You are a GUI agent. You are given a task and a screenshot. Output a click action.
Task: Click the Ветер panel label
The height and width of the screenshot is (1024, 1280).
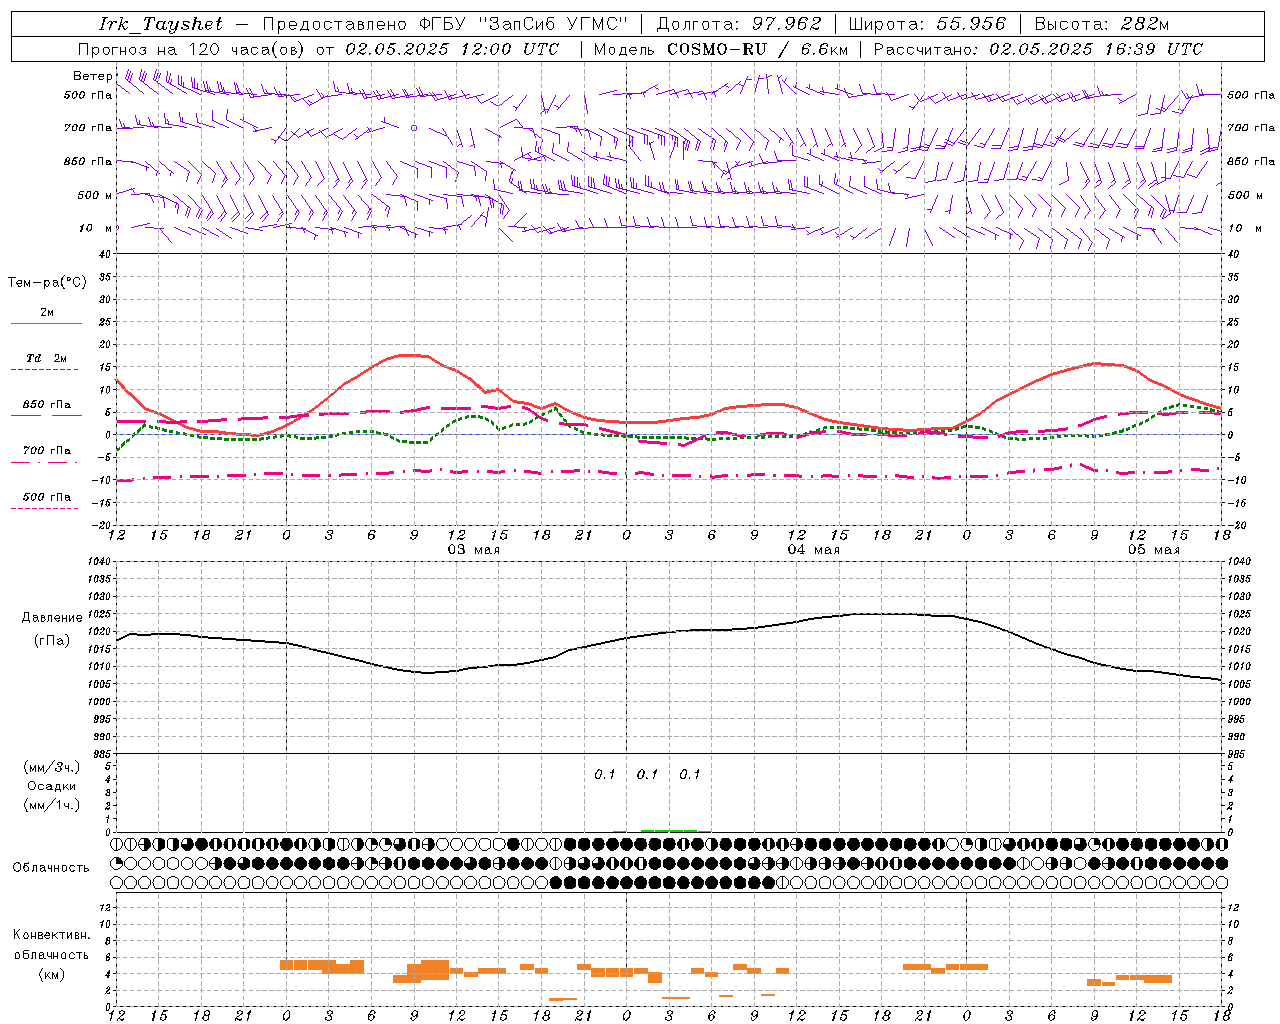click(93, 76)
